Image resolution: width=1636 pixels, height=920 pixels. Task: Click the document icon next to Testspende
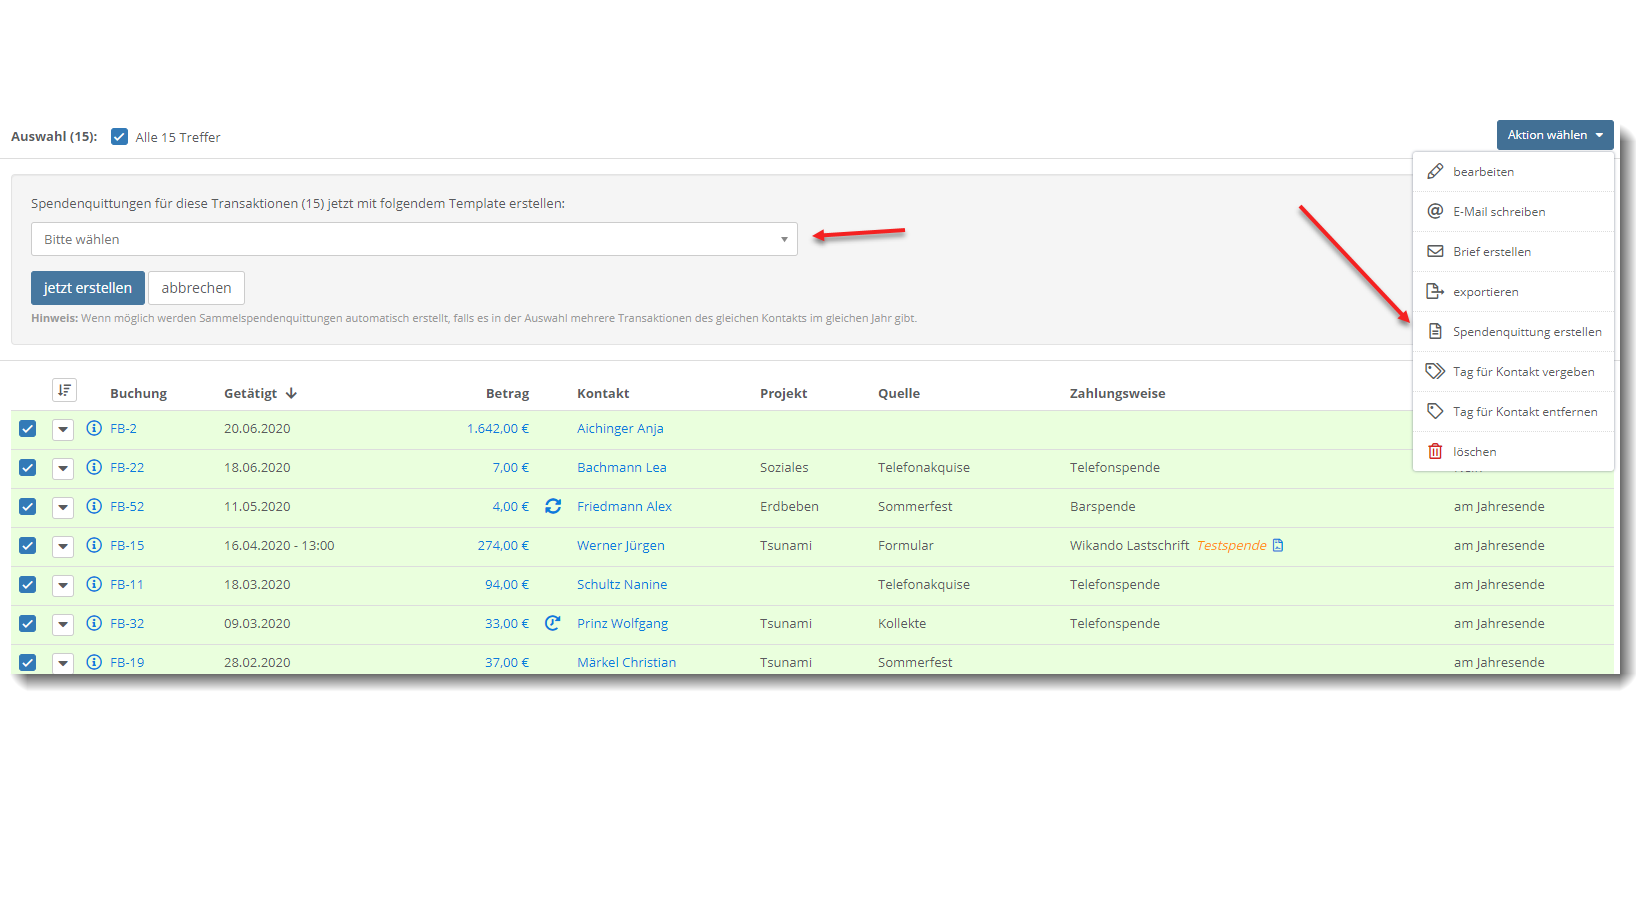(1278, 545)
